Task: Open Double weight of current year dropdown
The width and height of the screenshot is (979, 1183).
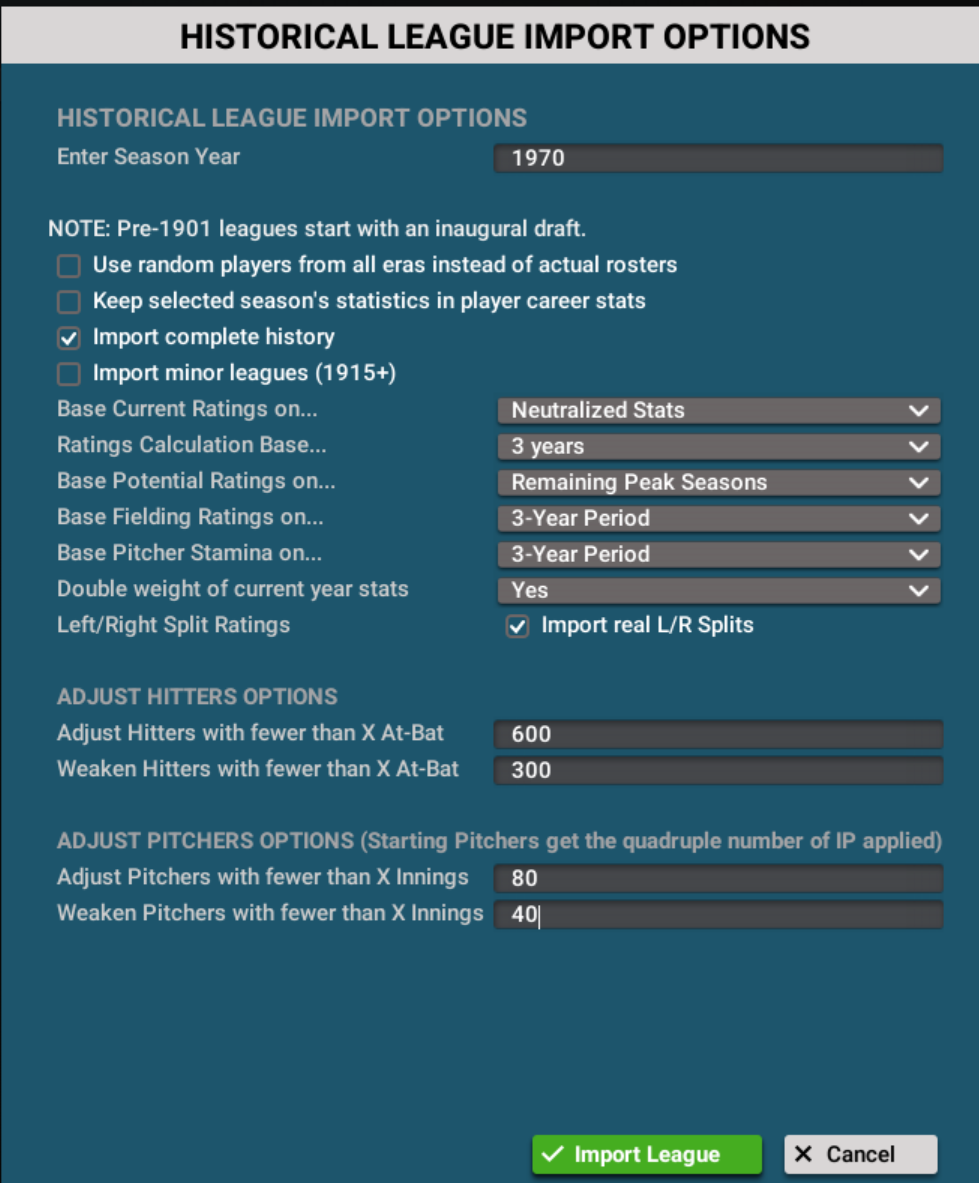Action: [x=718, y=590]
